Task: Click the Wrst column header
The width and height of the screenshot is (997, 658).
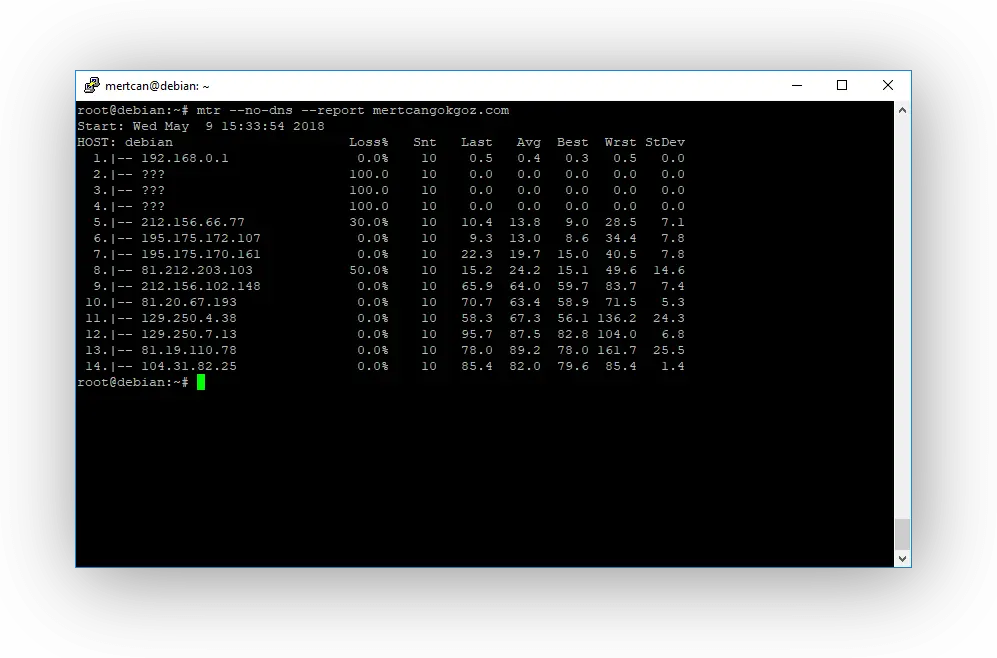Action: (x=620, y=142)
